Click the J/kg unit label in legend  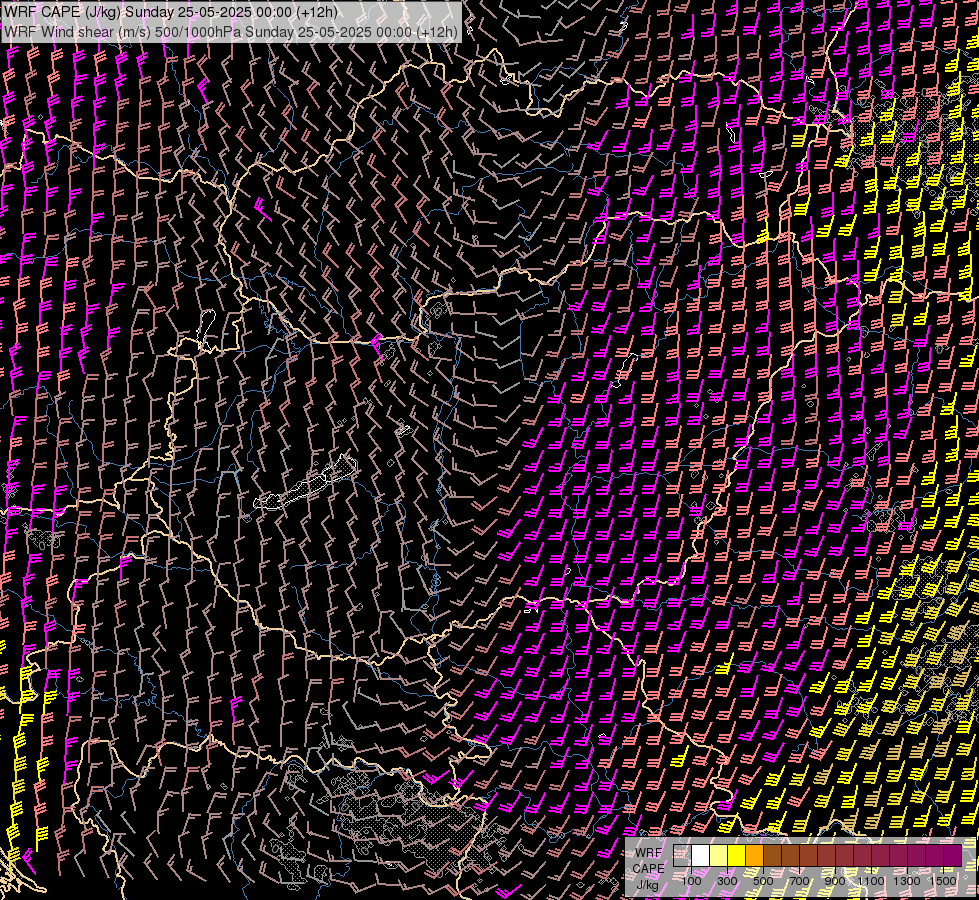point(647,885)
